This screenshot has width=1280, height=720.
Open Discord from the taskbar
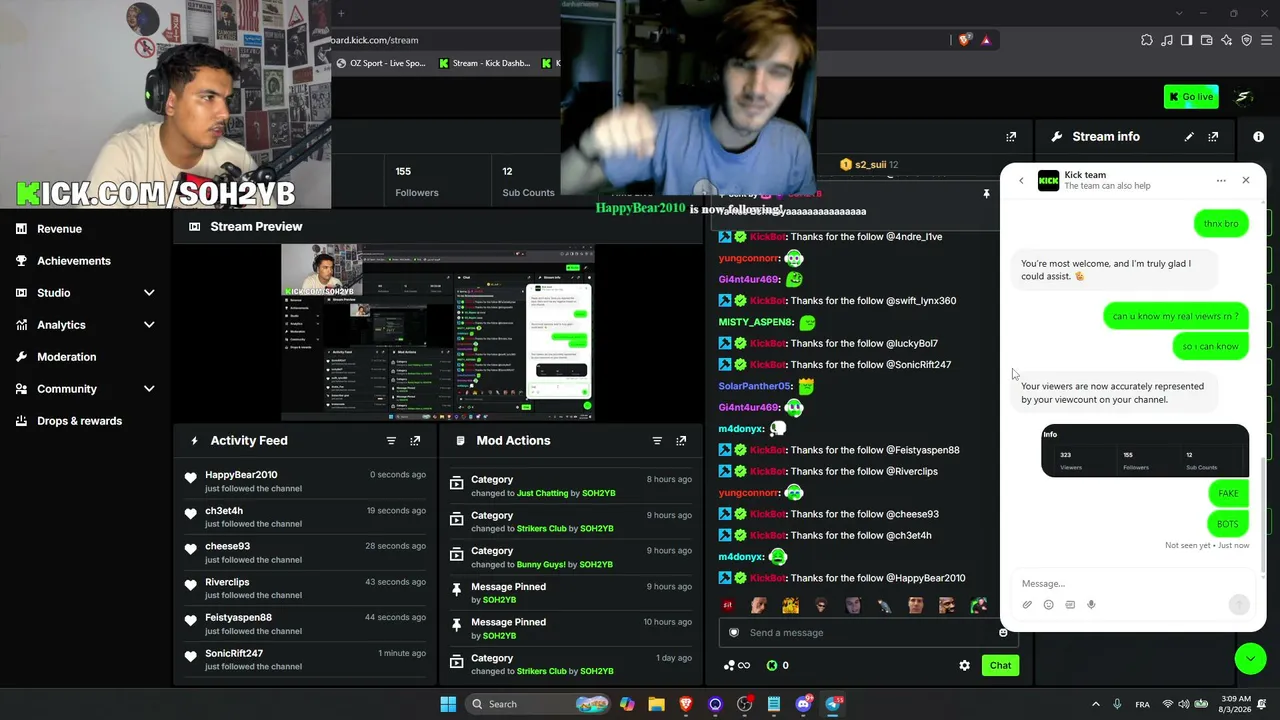point(803,704)
